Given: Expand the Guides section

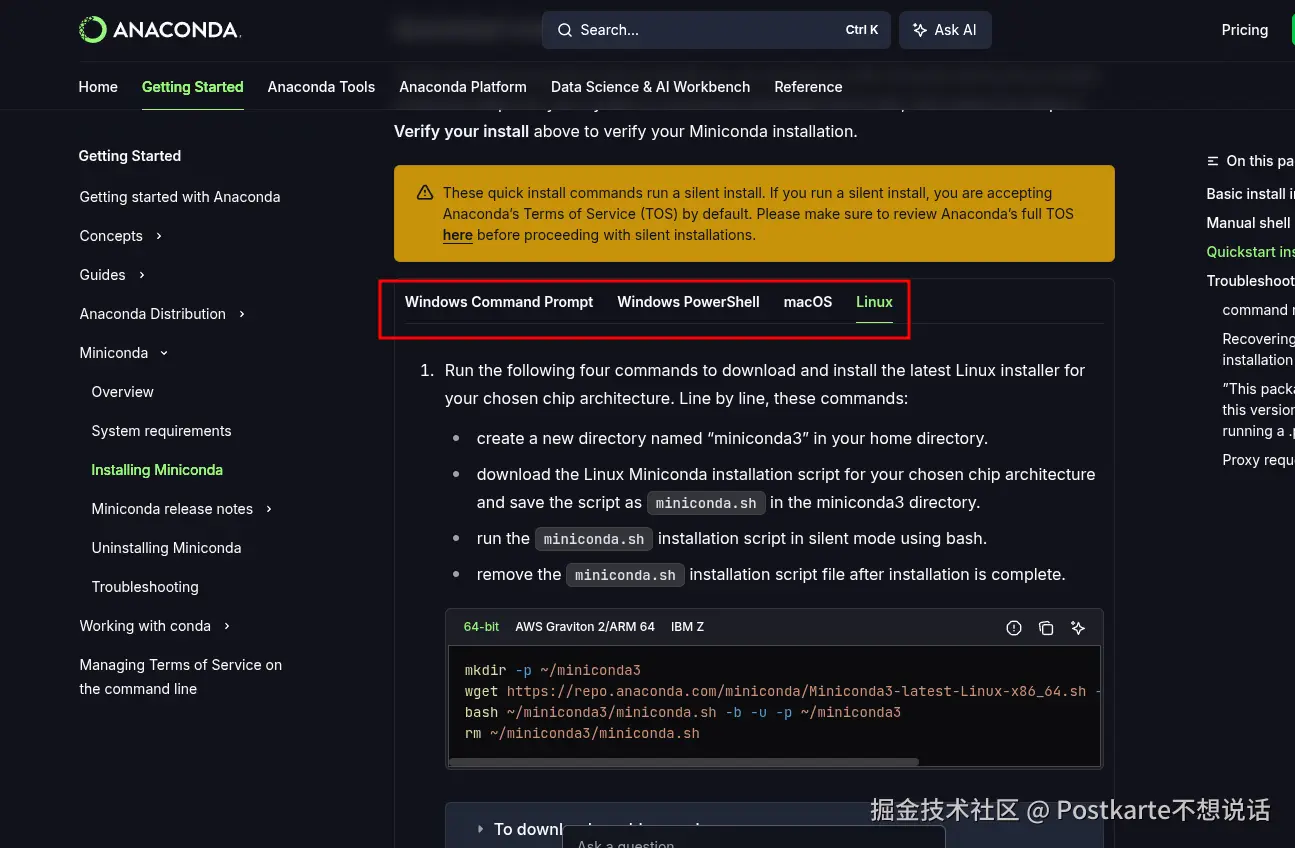Looking at the screenshot, I should 113,275.
